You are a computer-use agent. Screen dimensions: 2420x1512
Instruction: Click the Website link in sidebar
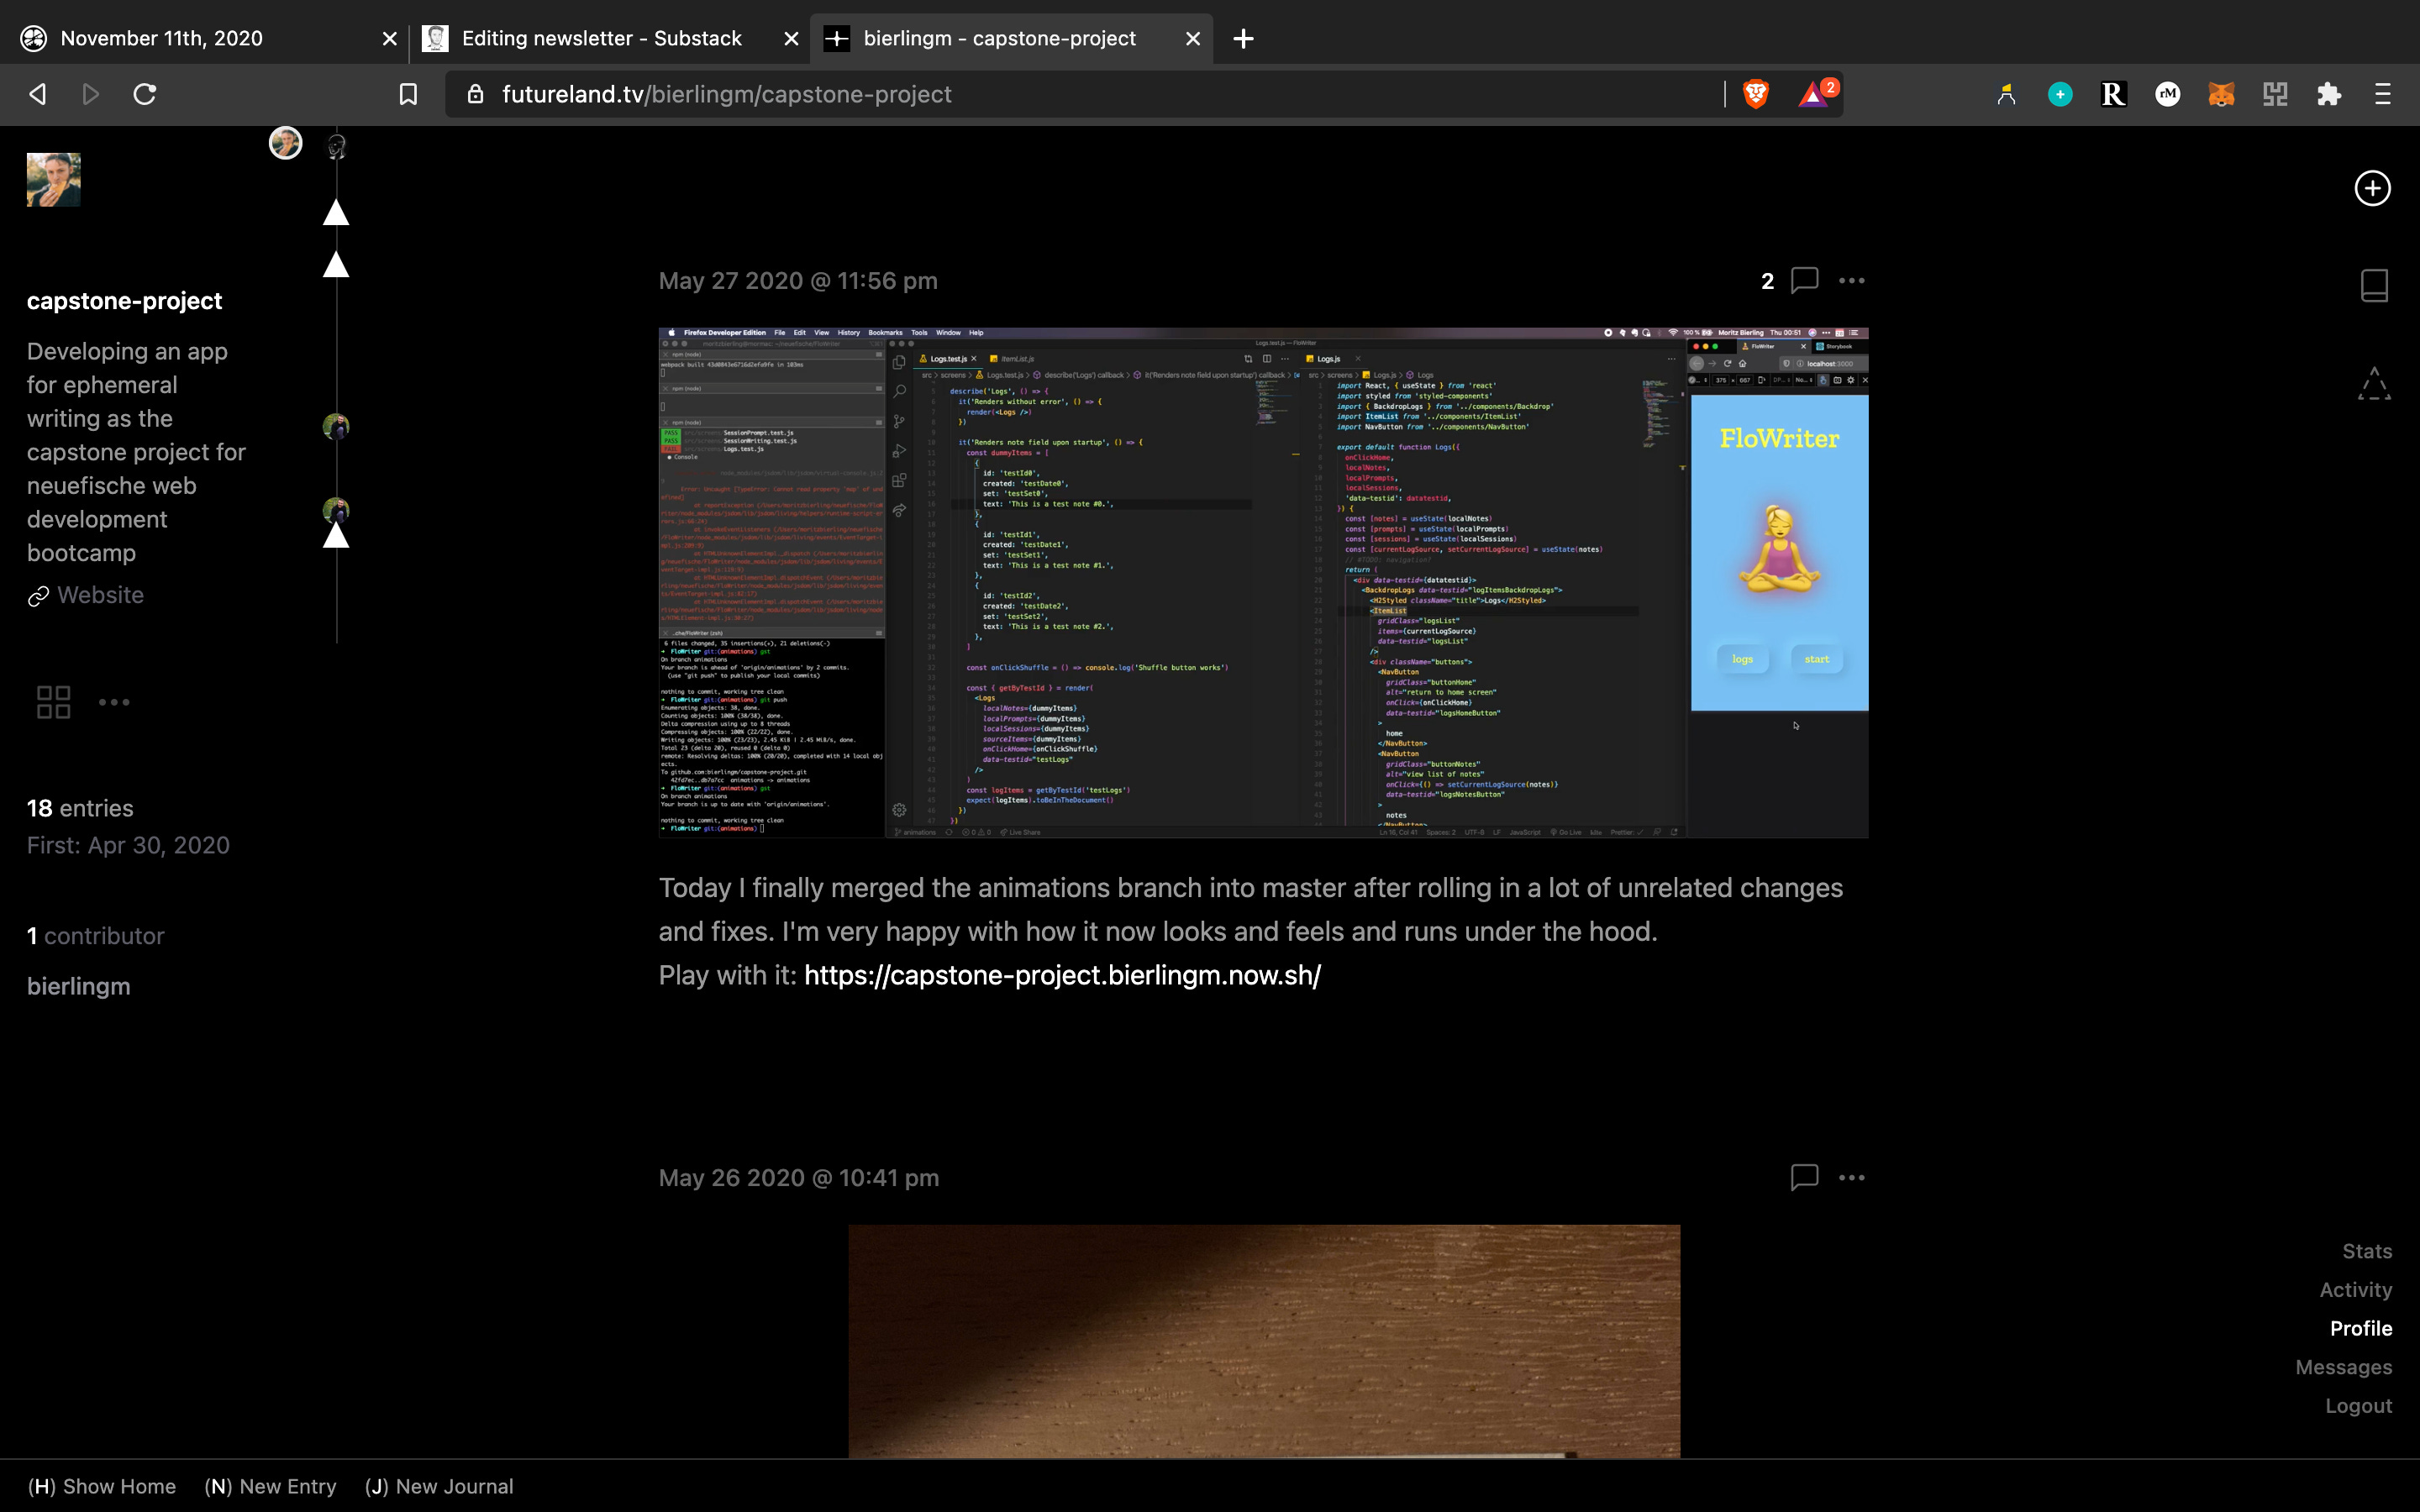click(x=100, y=595)
